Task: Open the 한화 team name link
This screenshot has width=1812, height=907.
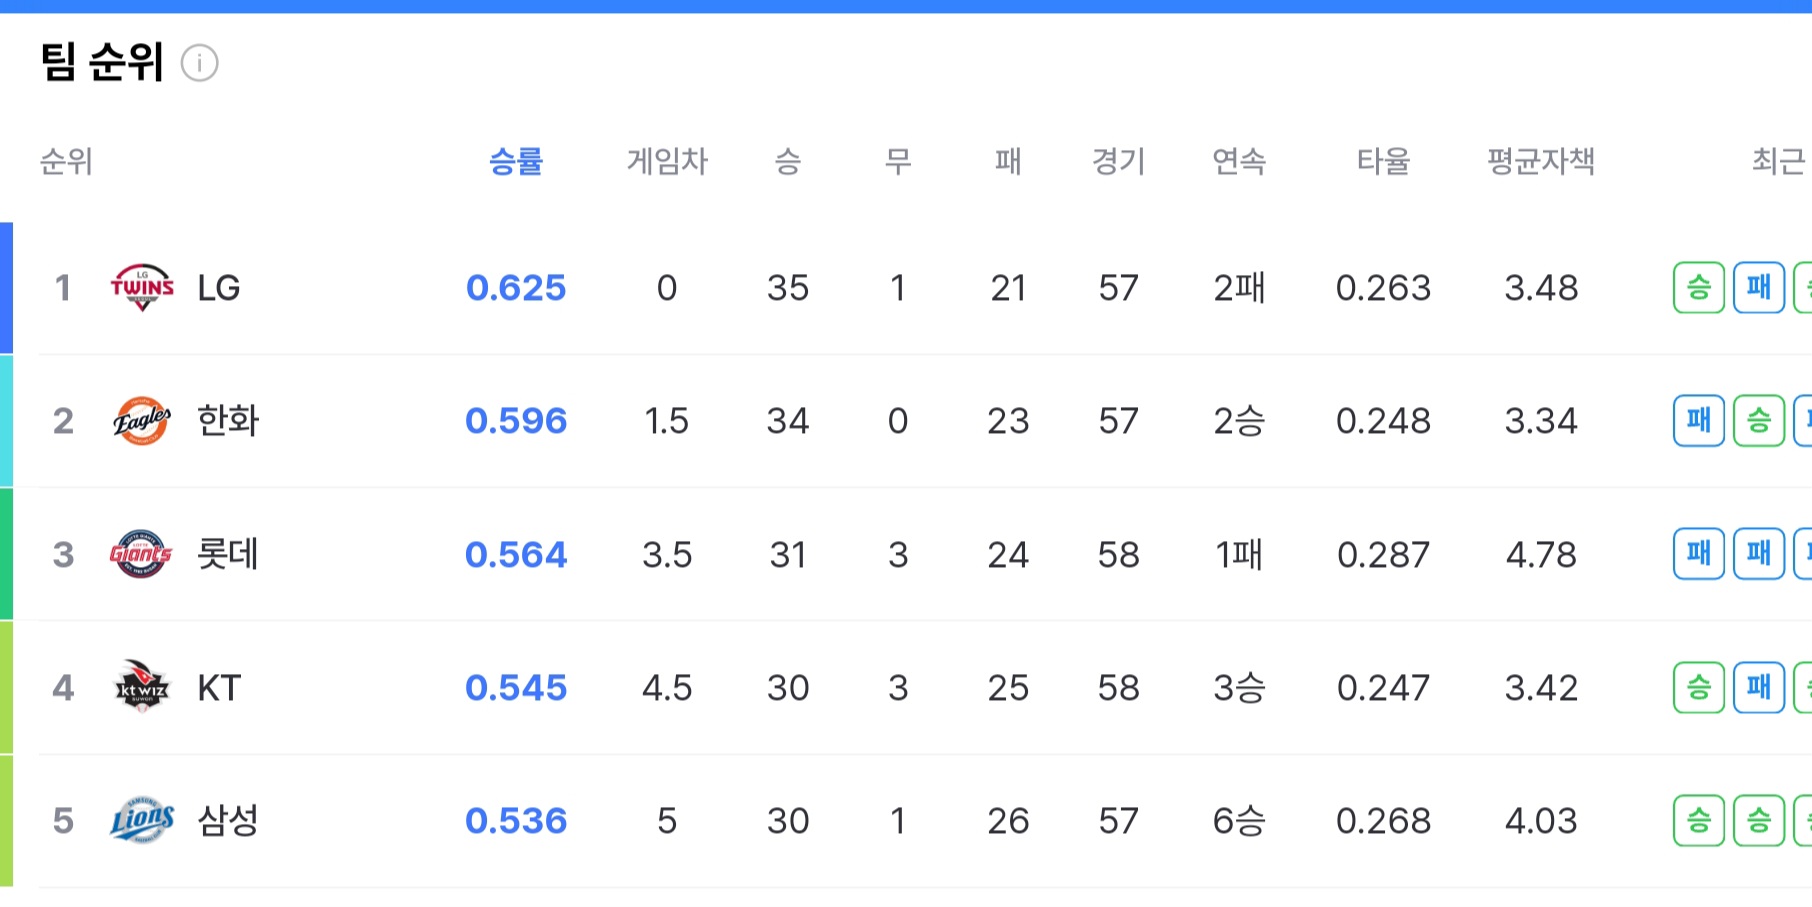Action: click(x=228, y=421)
